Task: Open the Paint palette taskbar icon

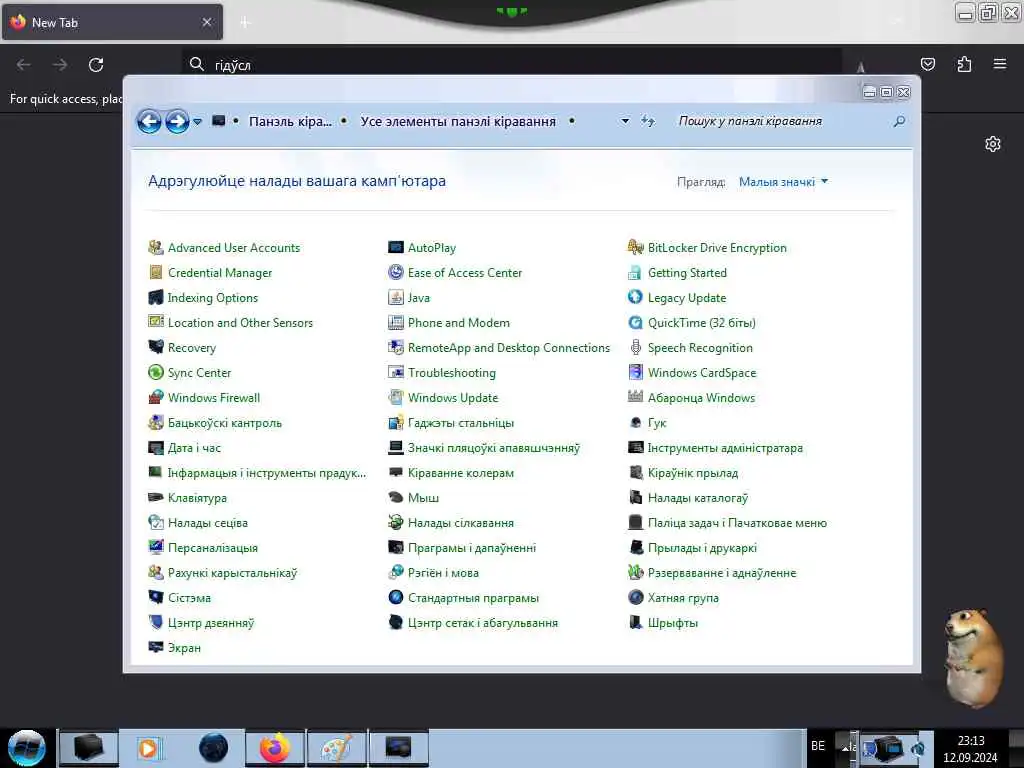Action: tap(337, 748)
